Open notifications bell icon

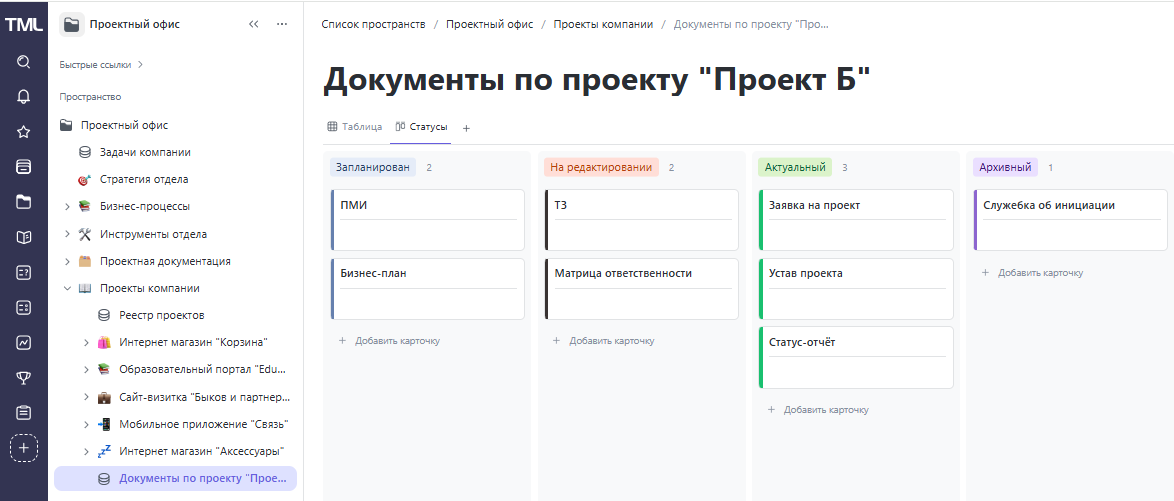[23, 97]
